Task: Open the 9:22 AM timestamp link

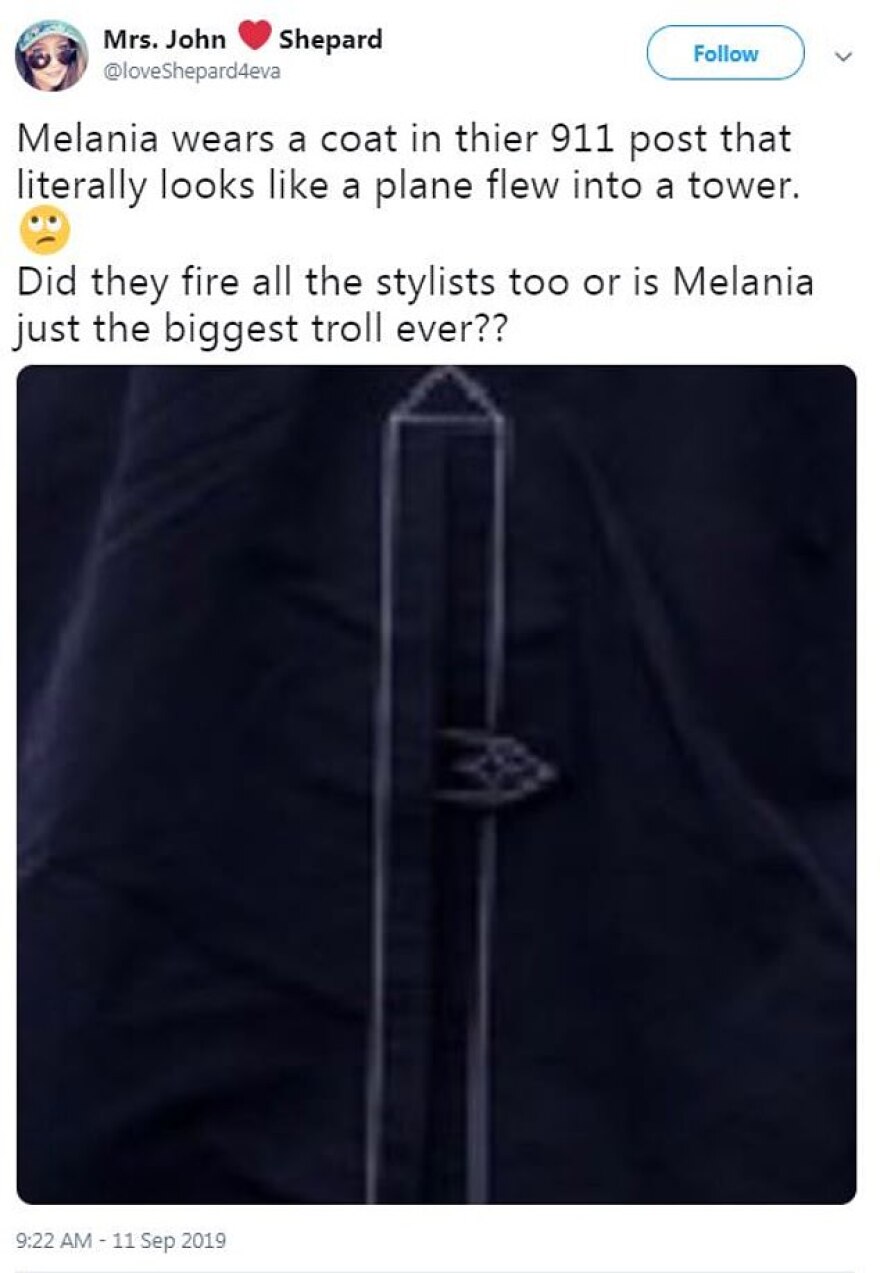Action: tap(55, 1241)
